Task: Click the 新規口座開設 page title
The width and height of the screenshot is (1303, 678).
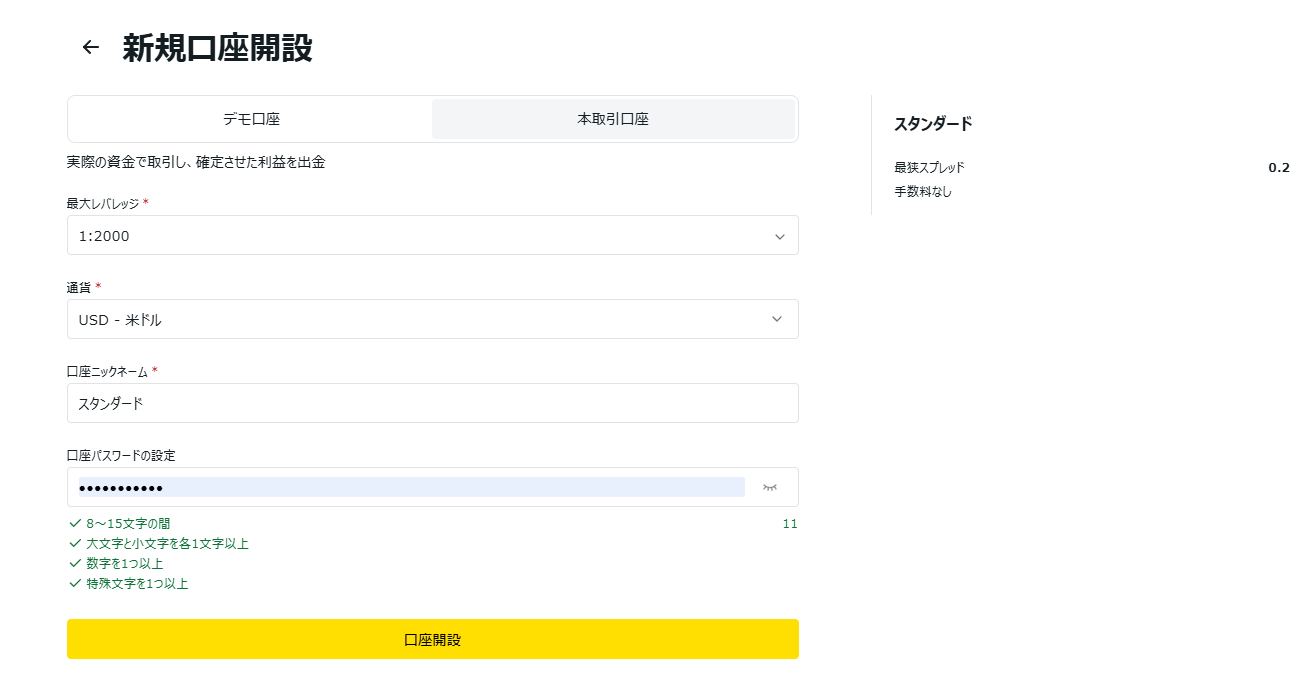Action: point(217,48)
